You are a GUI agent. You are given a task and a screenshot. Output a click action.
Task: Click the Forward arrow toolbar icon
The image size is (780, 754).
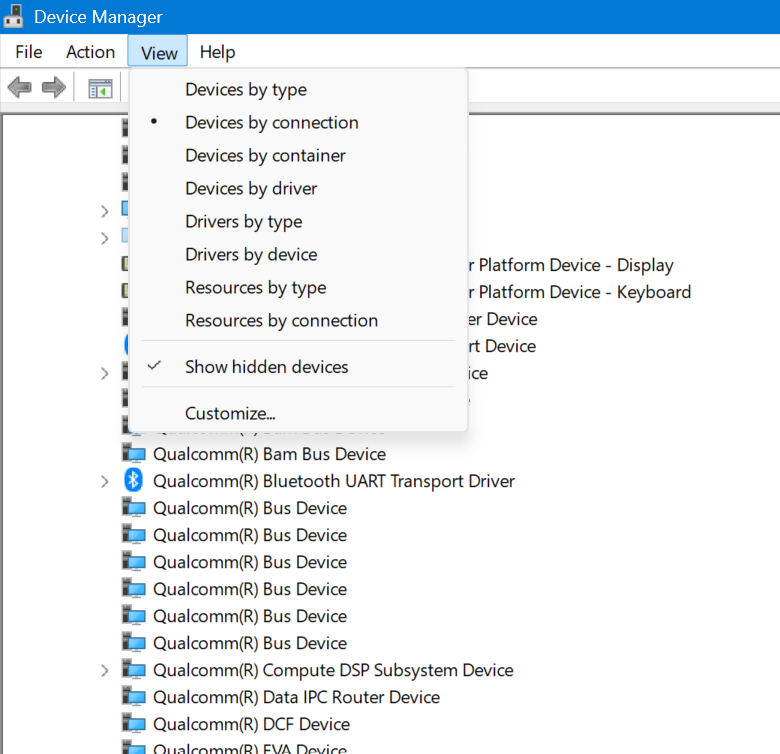pyautogui.click(x=54, y=88)
